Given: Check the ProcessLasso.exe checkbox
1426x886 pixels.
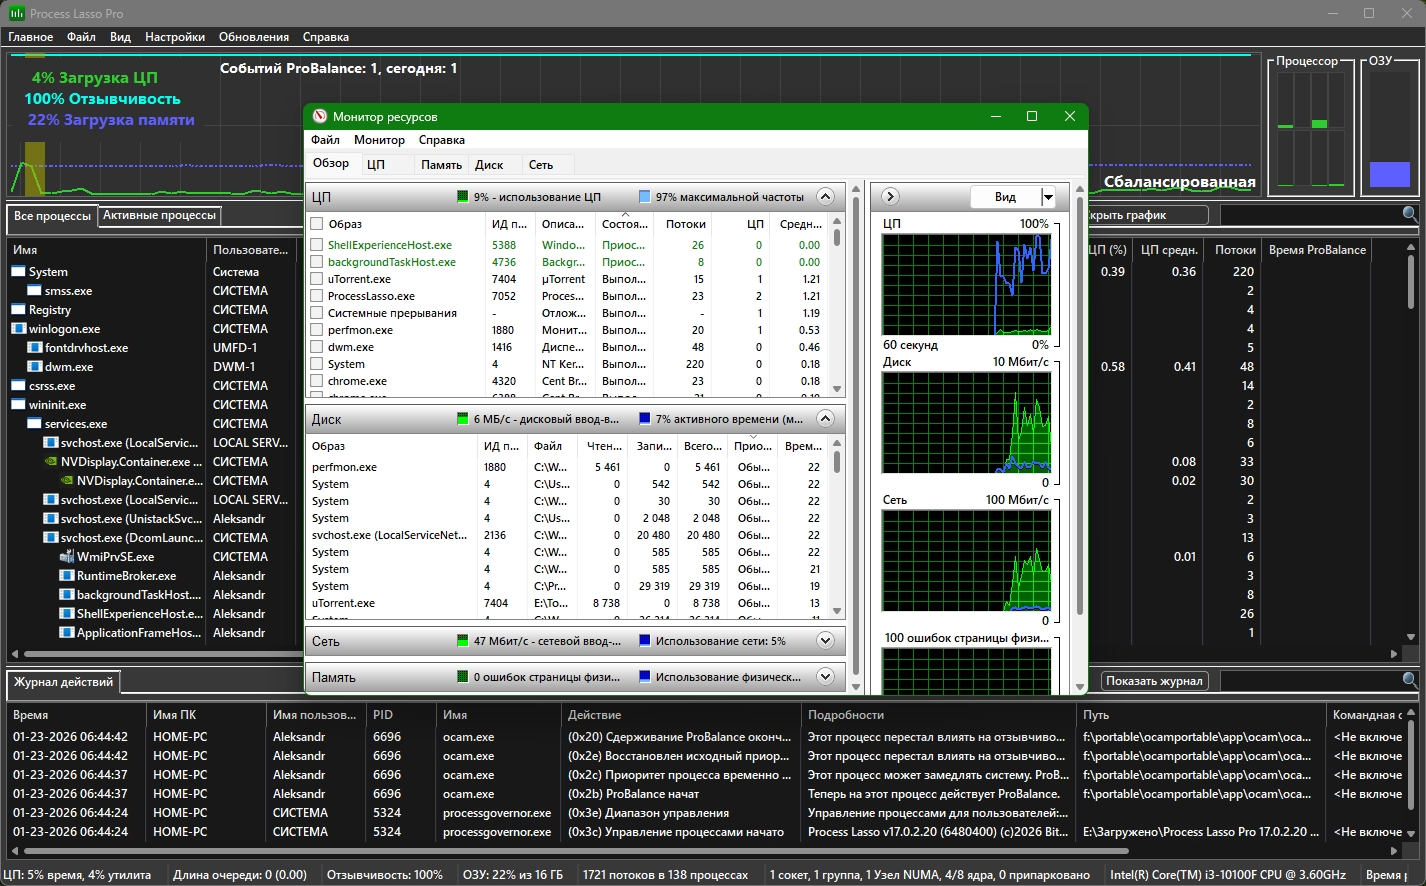Looking at the screenshot, I should pos(317,296).
